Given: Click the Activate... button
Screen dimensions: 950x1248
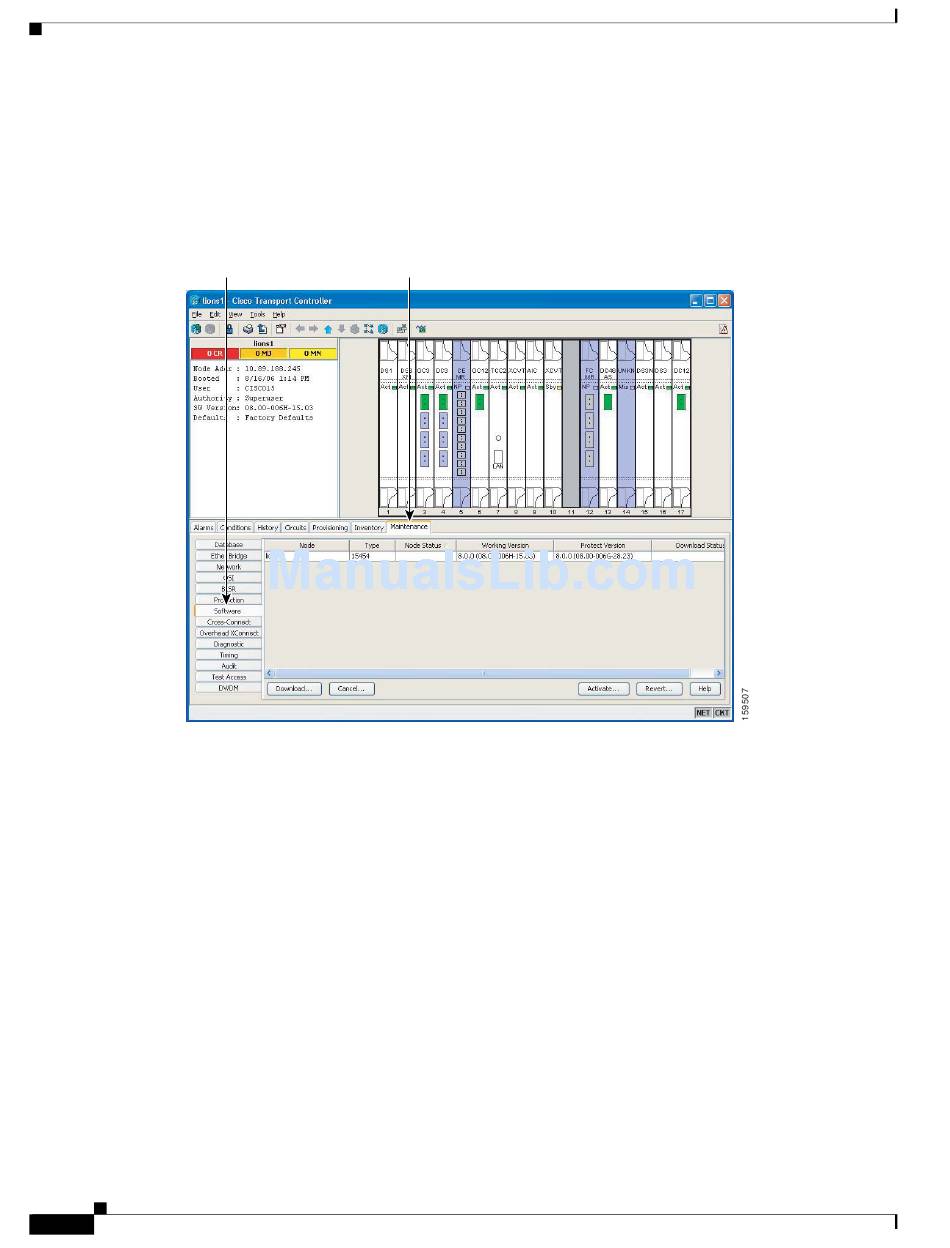Looking at the screenshot, I should coord(605,689).
